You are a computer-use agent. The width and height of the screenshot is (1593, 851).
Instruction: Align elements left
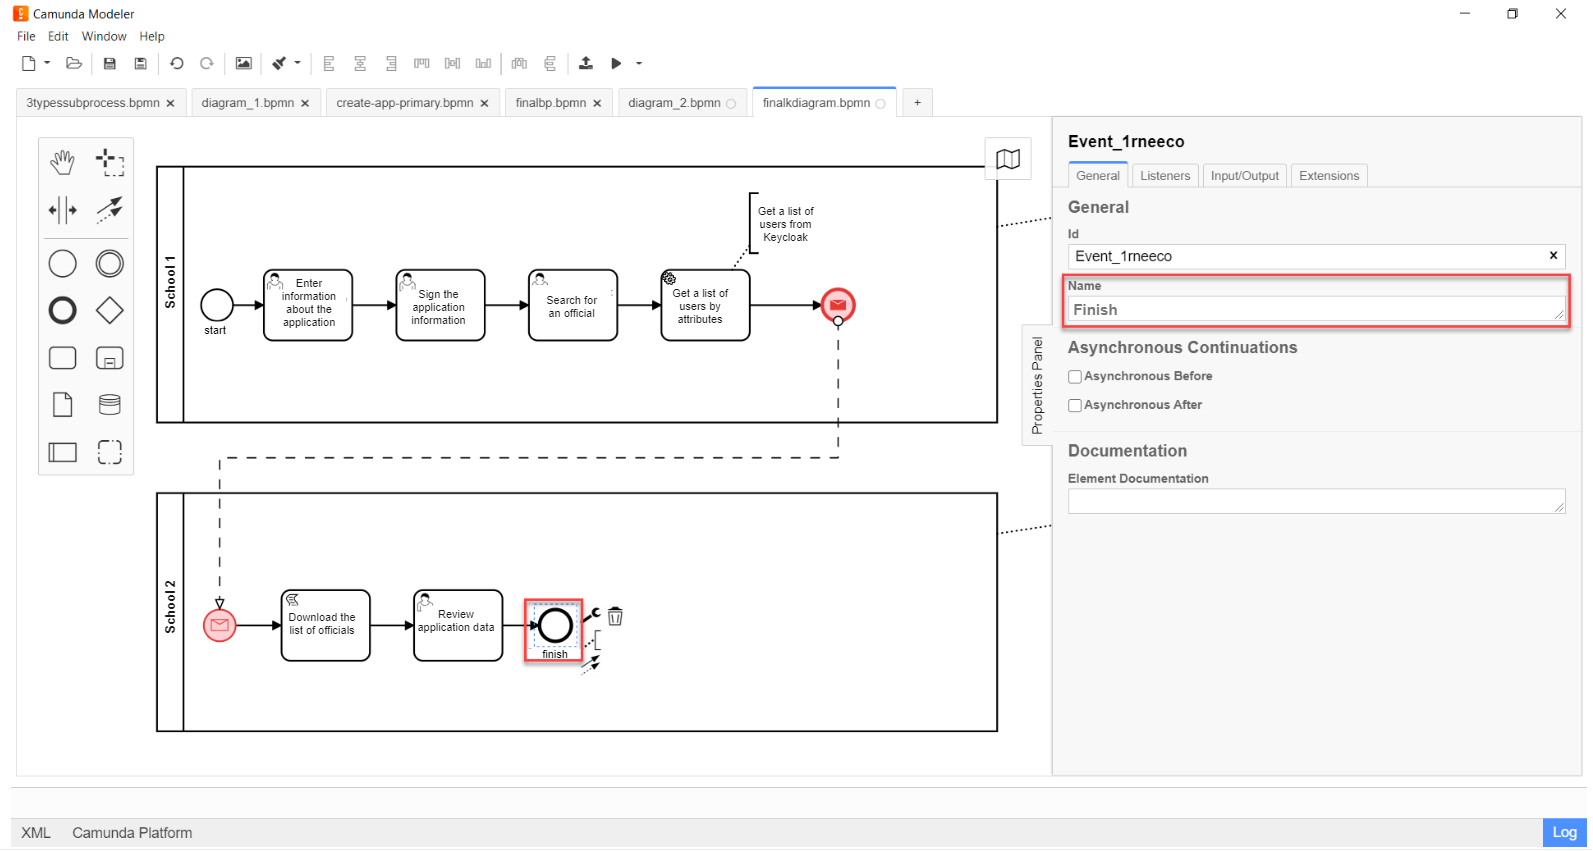tap(329, 63)
